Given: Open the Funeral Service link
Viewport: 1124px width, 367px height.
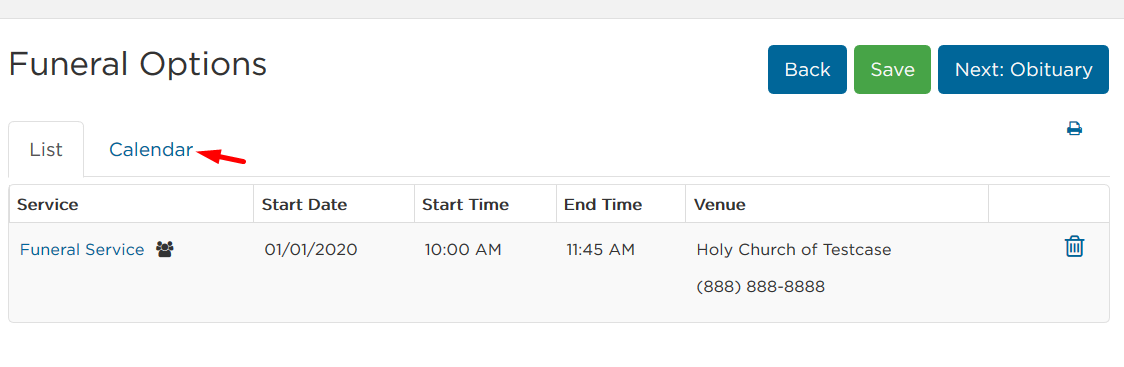Looking at the screenshot, I should (x=82, y=249).
